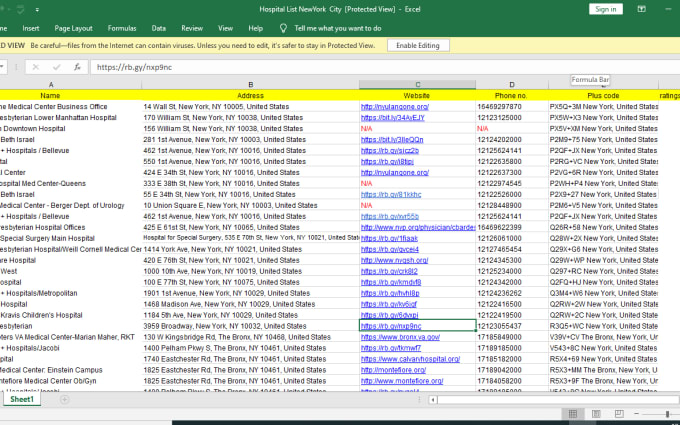
Task: Click the grayed spell-check icon in title bar
Action: click(20, 10)
